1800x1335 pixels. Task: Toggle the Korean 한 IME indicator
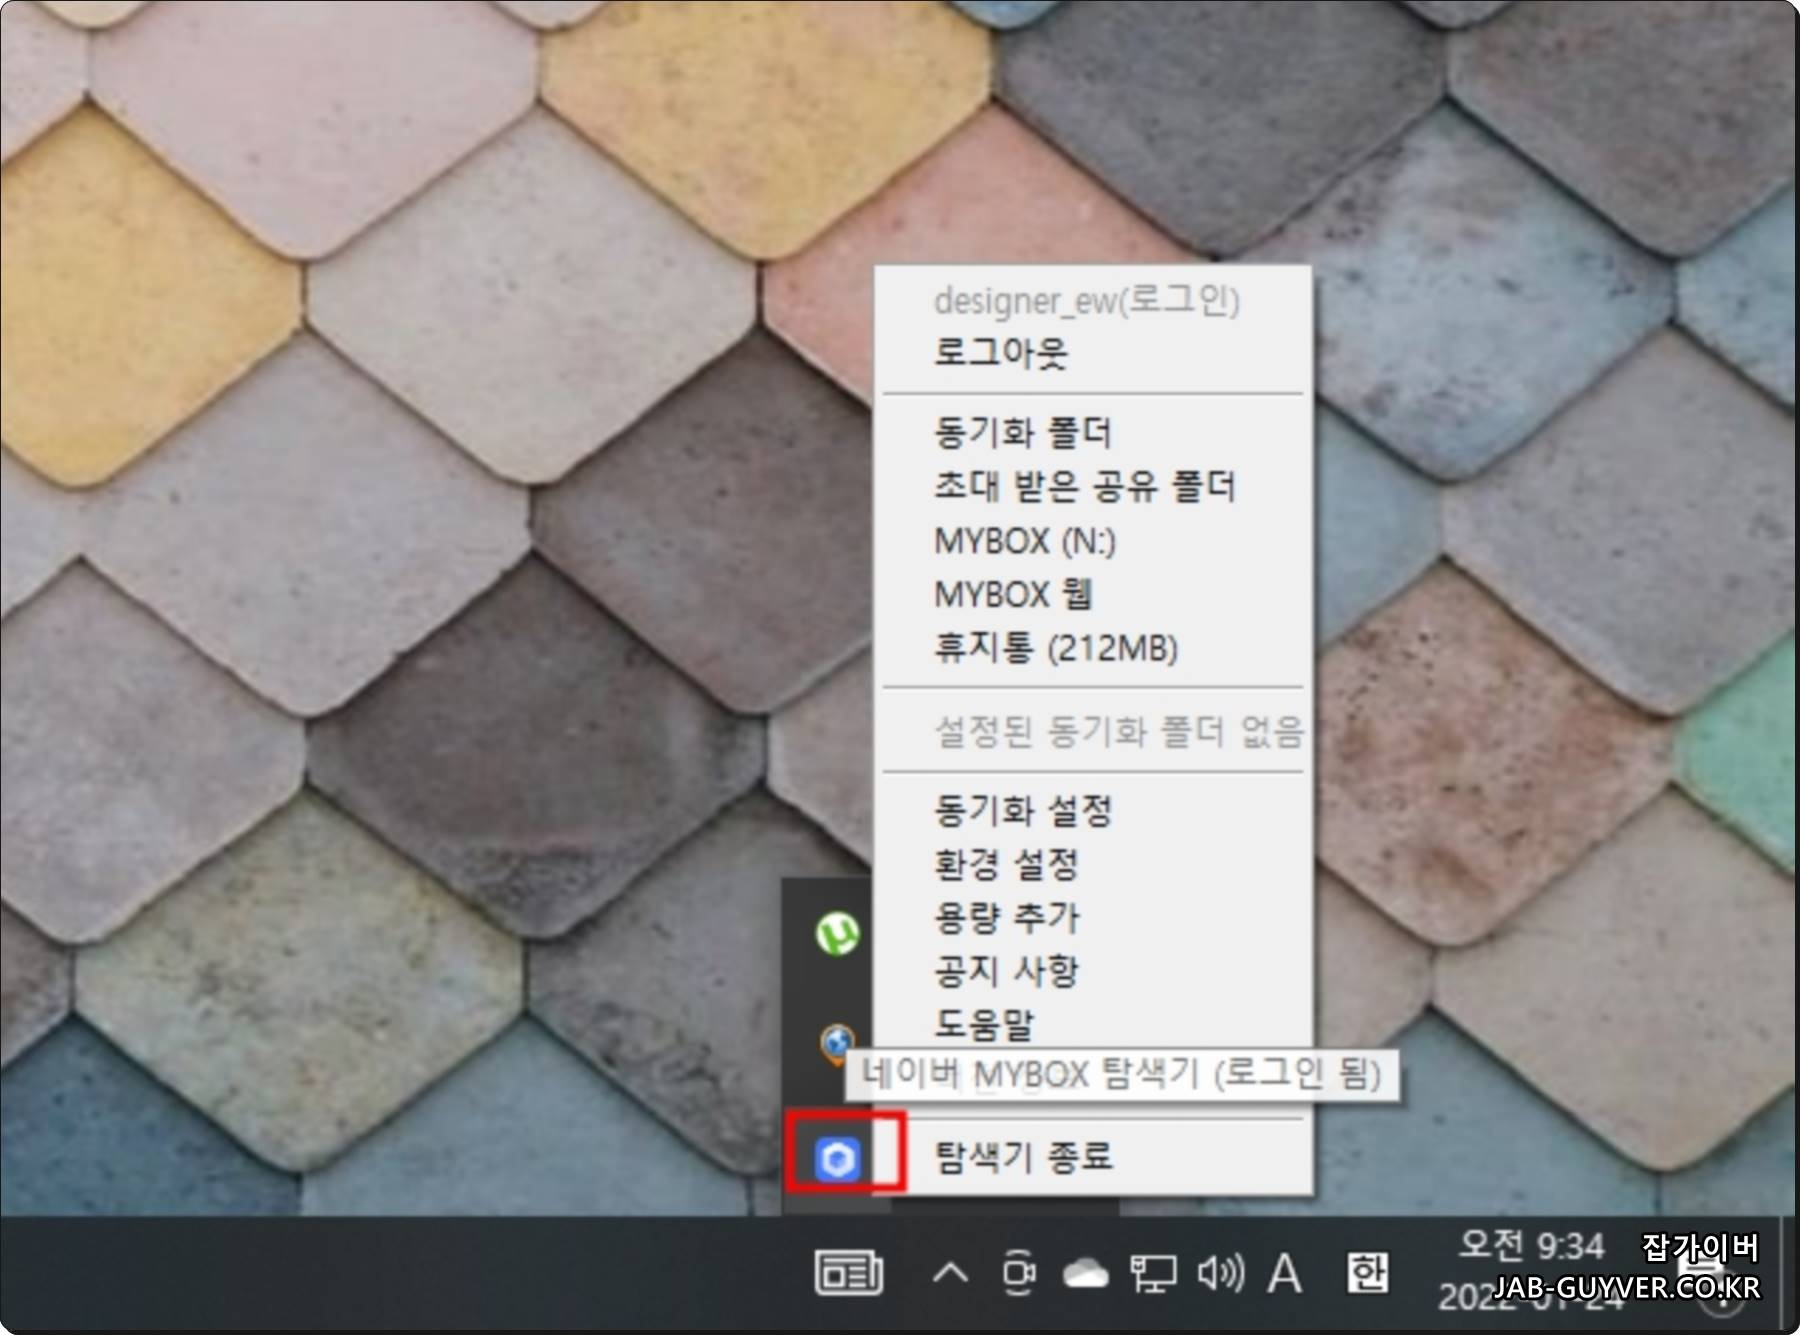coord(1367,1273)
